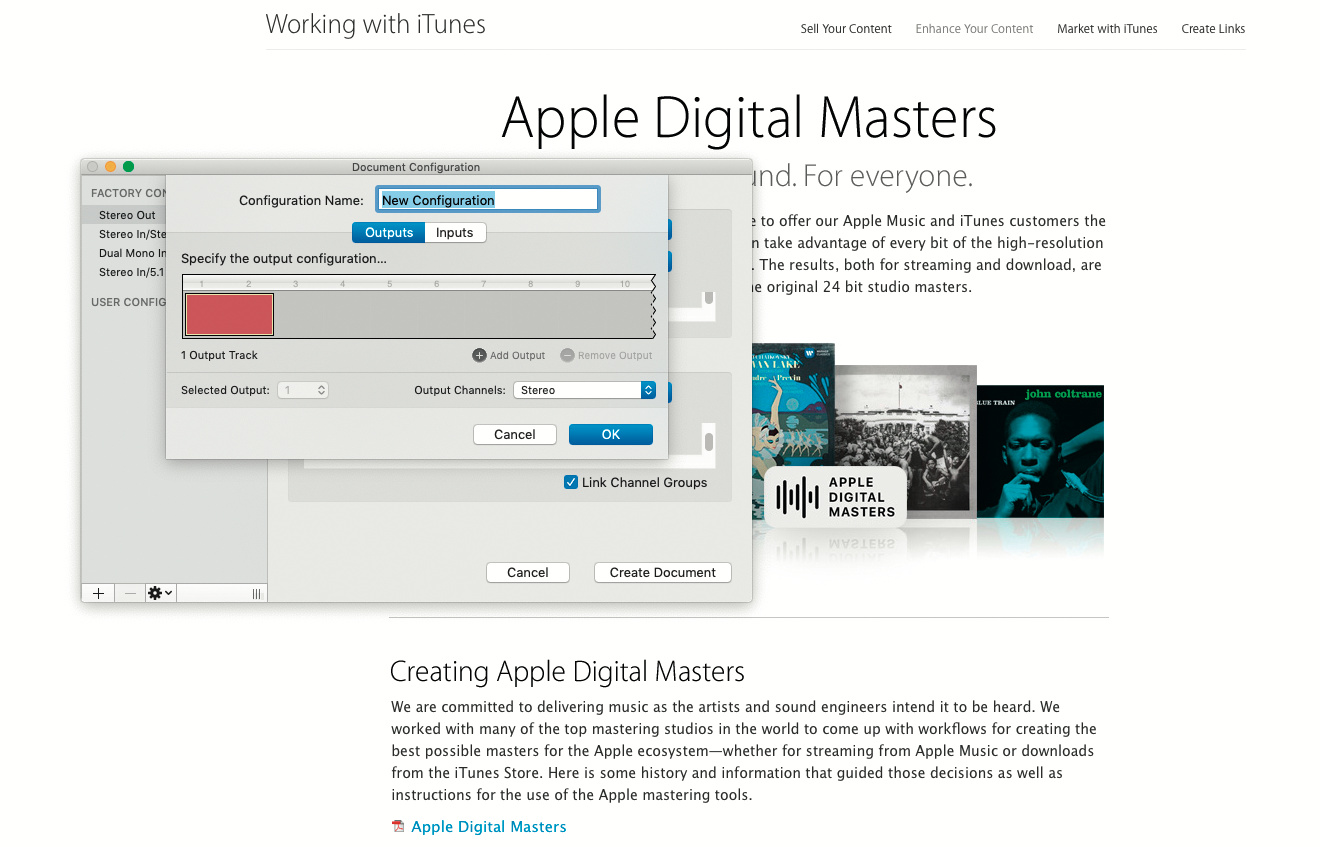1320x847 pixels.
Task: Click the Create Document button
Action: coord(663,573)
